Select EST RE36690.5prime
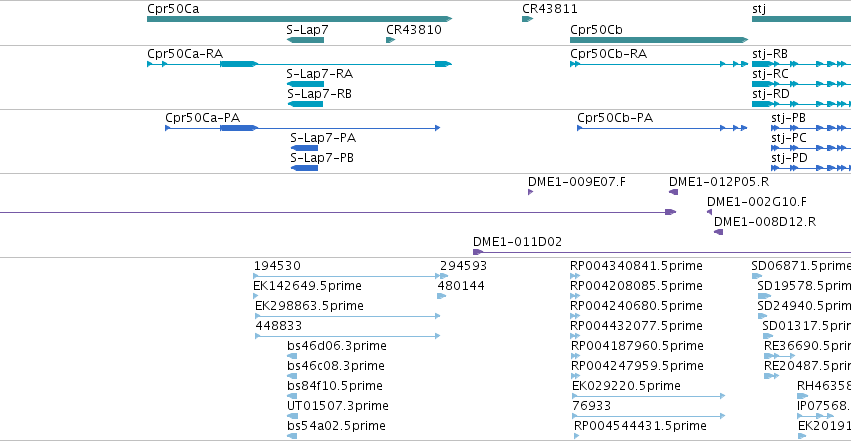851x441 pixels. click(x=779, y=356)
